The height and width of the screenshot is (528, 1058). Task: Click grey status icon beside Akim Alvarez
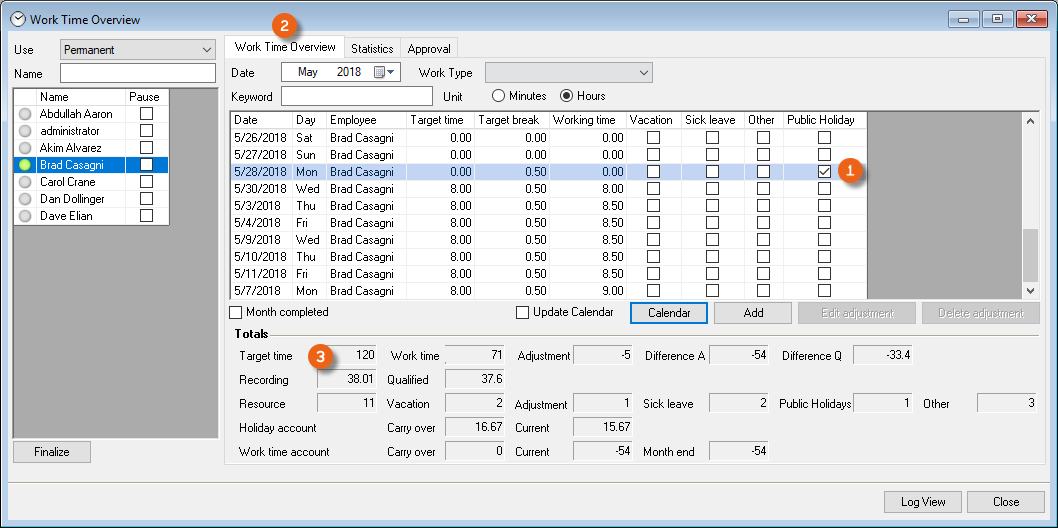[25, 148]
